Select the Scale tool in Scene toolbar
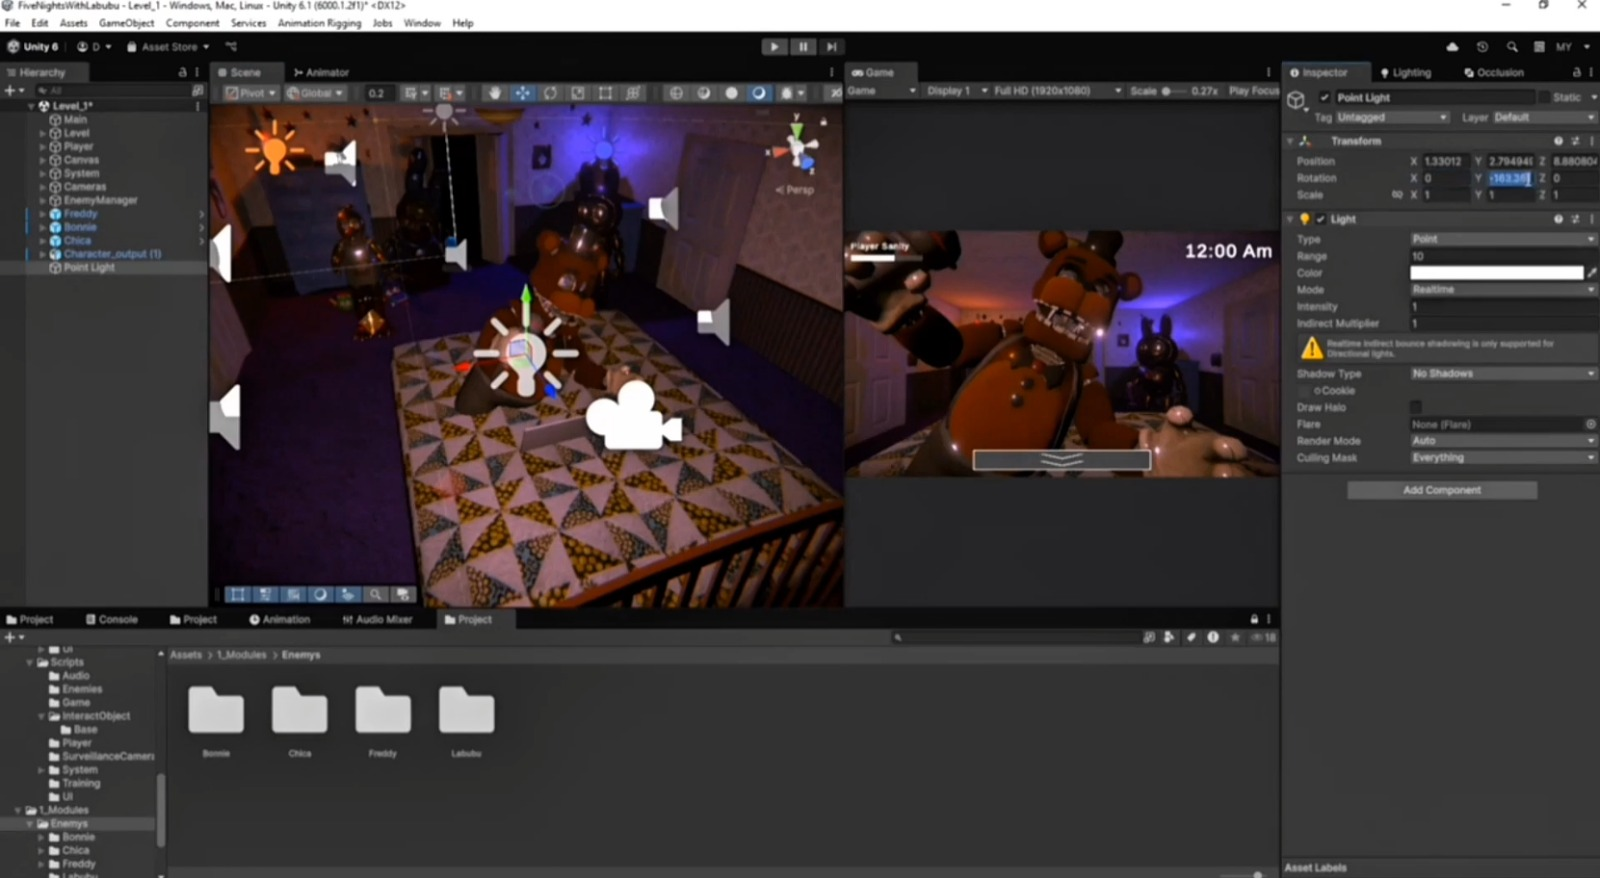 578,93
